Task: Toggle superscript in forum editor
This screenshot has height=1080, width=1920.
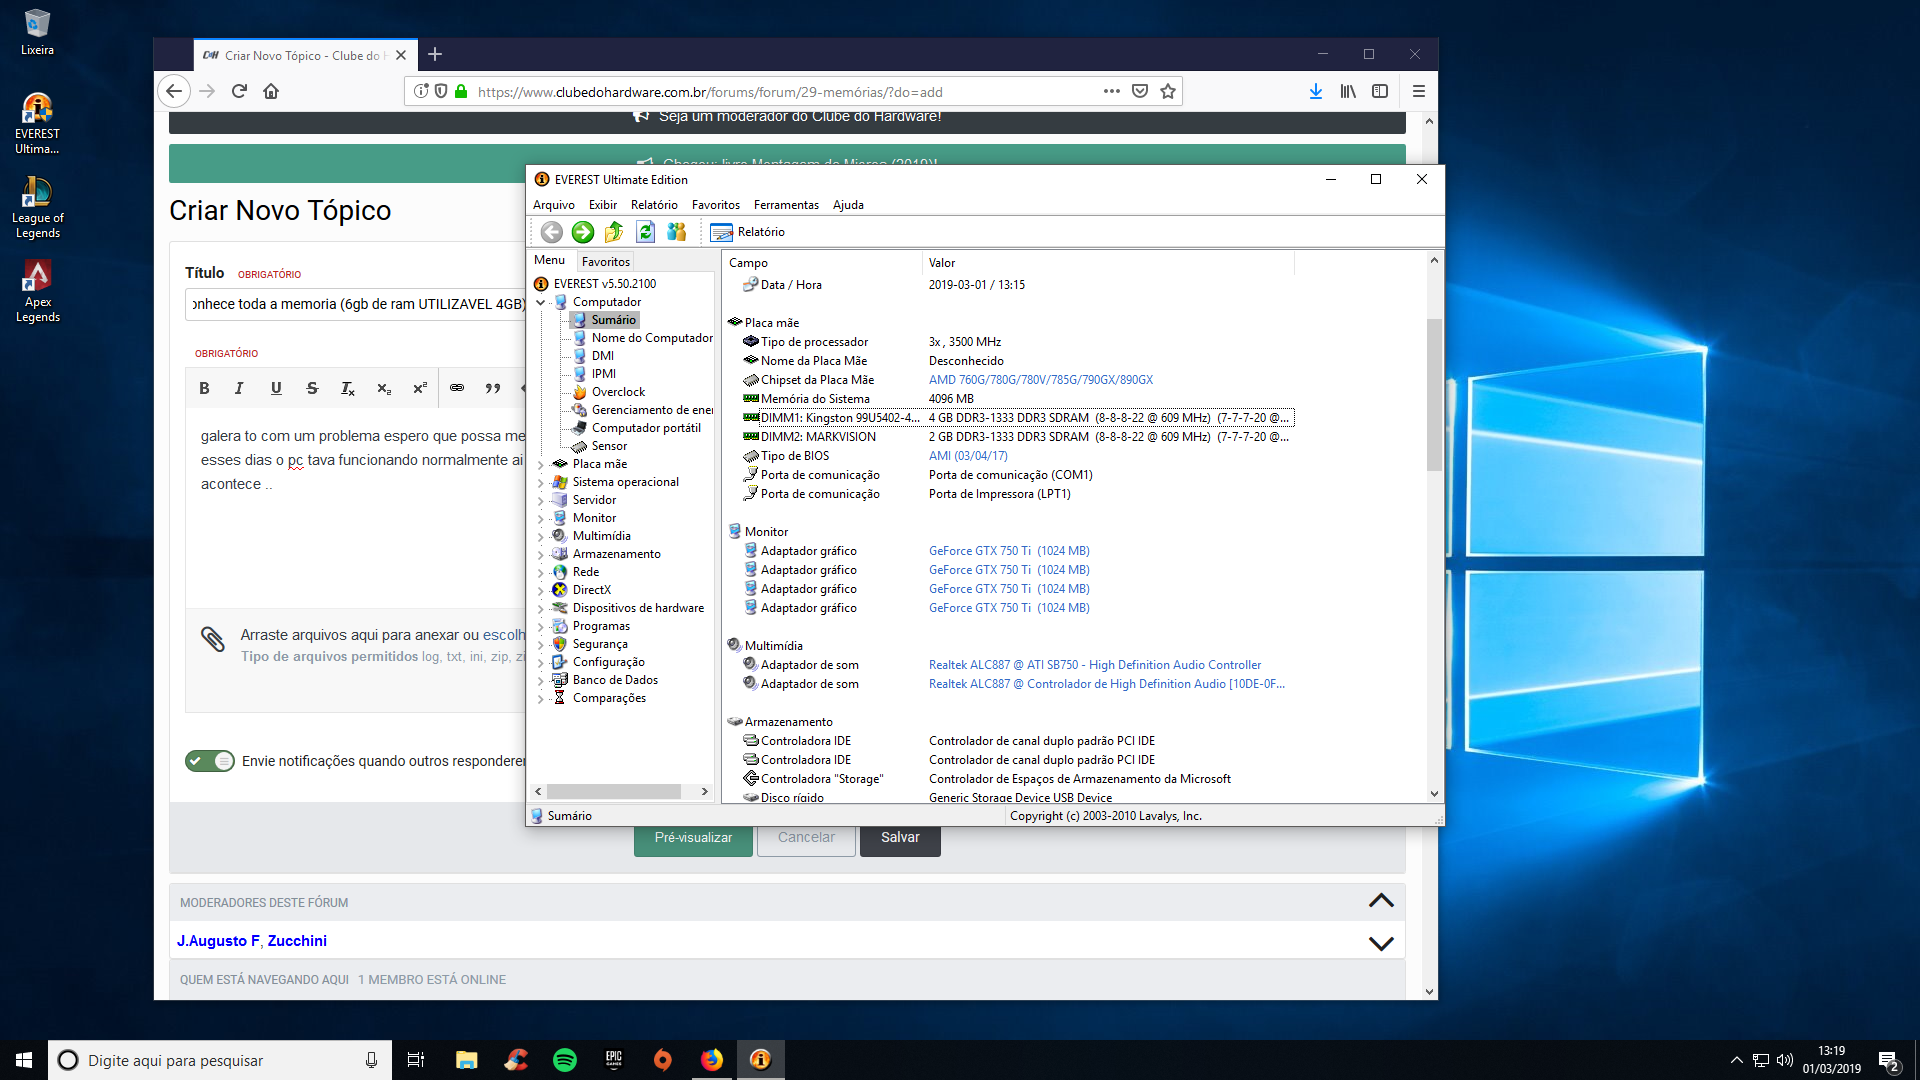Action: (420, 388)
